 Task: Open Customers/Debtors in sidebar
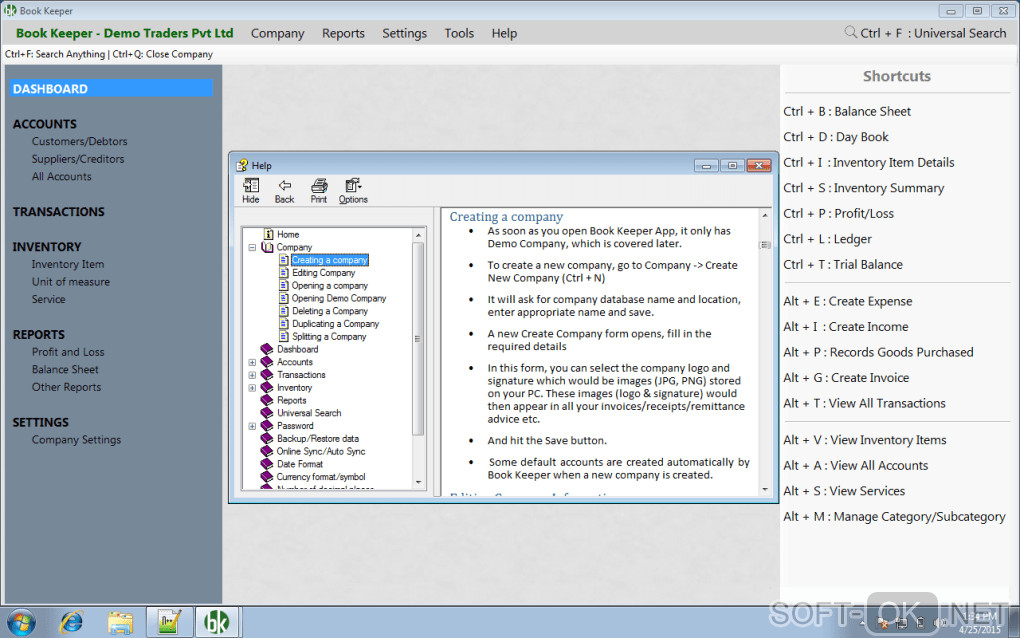point(79,141)
